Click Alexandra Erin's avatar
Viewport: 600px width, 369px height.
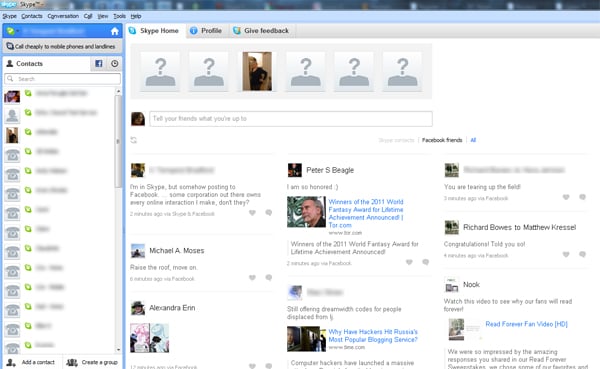(138, 308)
